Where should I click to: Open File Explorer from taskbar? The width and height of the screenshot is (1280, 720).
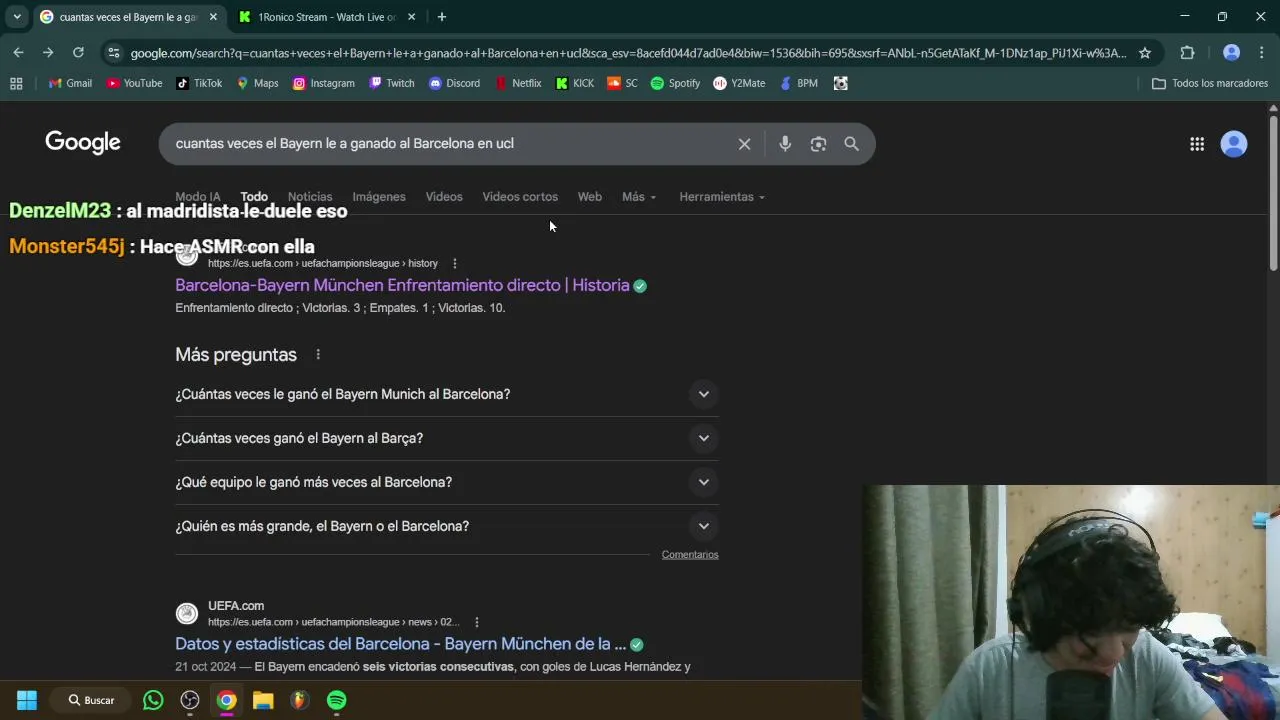pos(263,700)
